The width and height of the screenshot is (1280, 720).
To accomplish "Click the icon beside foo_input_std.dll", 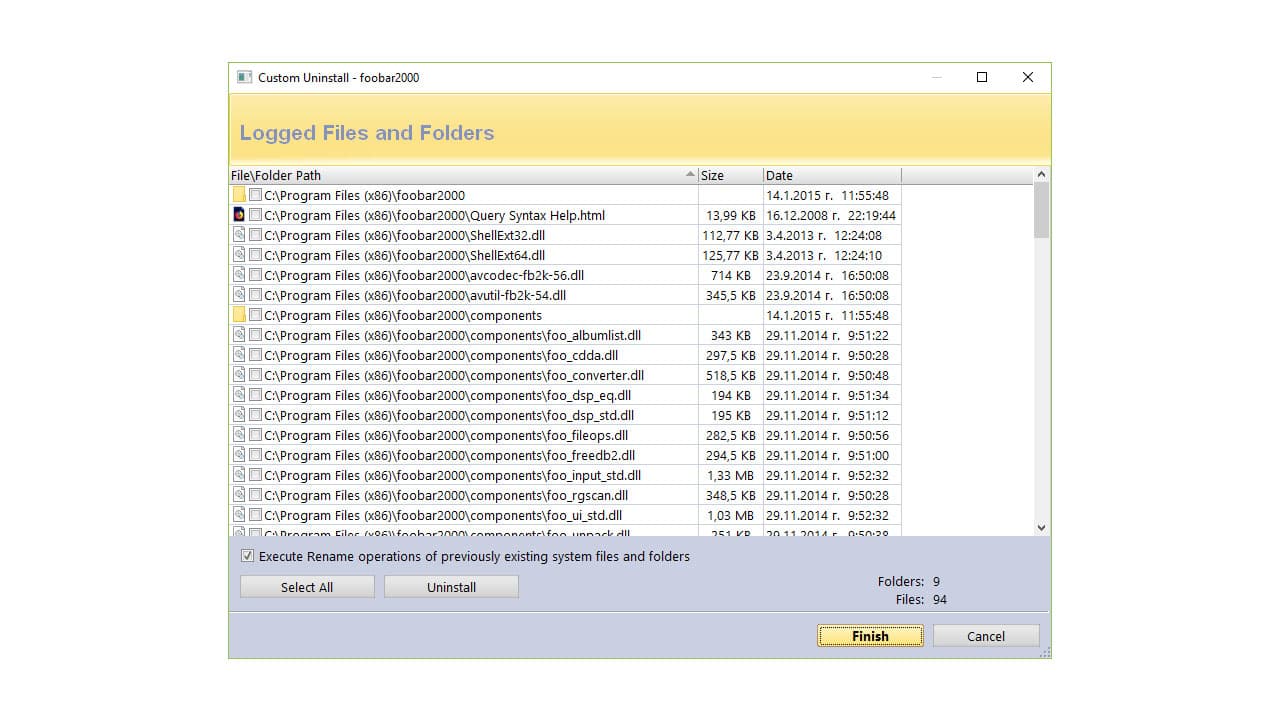I will click(x=238, y=475).
